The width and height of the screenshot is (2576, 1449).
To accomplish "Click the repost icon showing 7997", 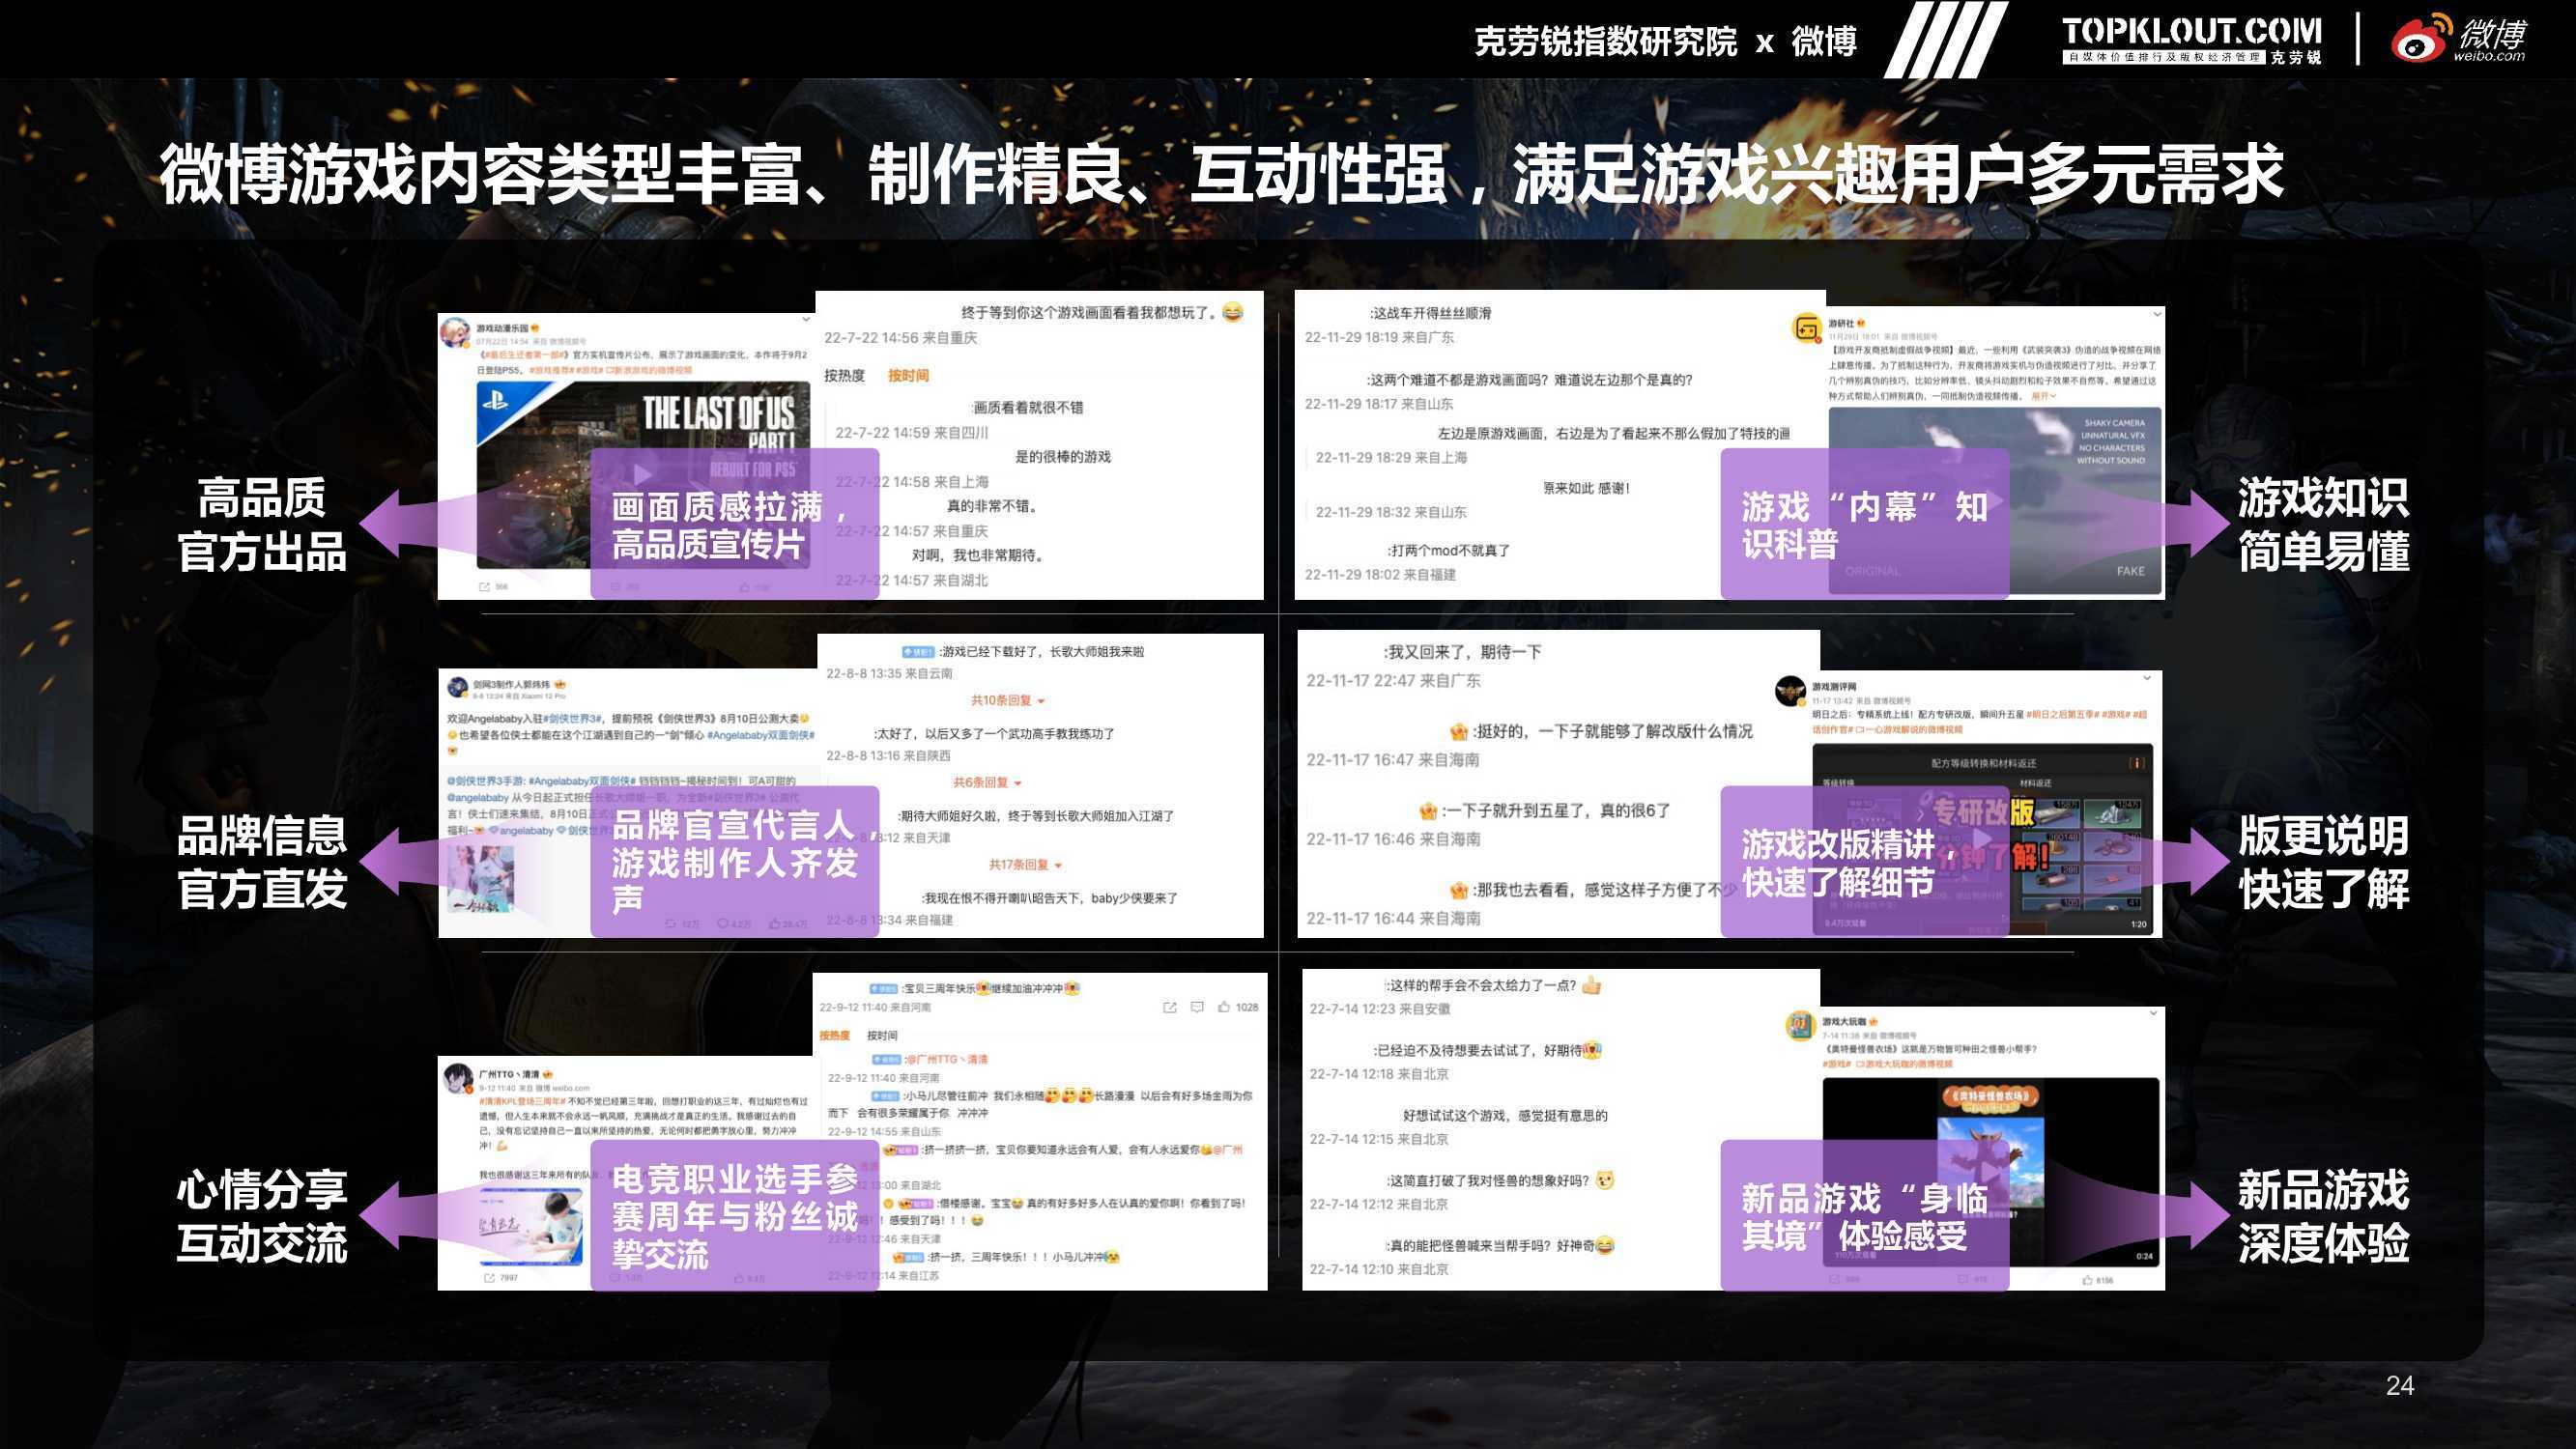I will click(489, 1277).
